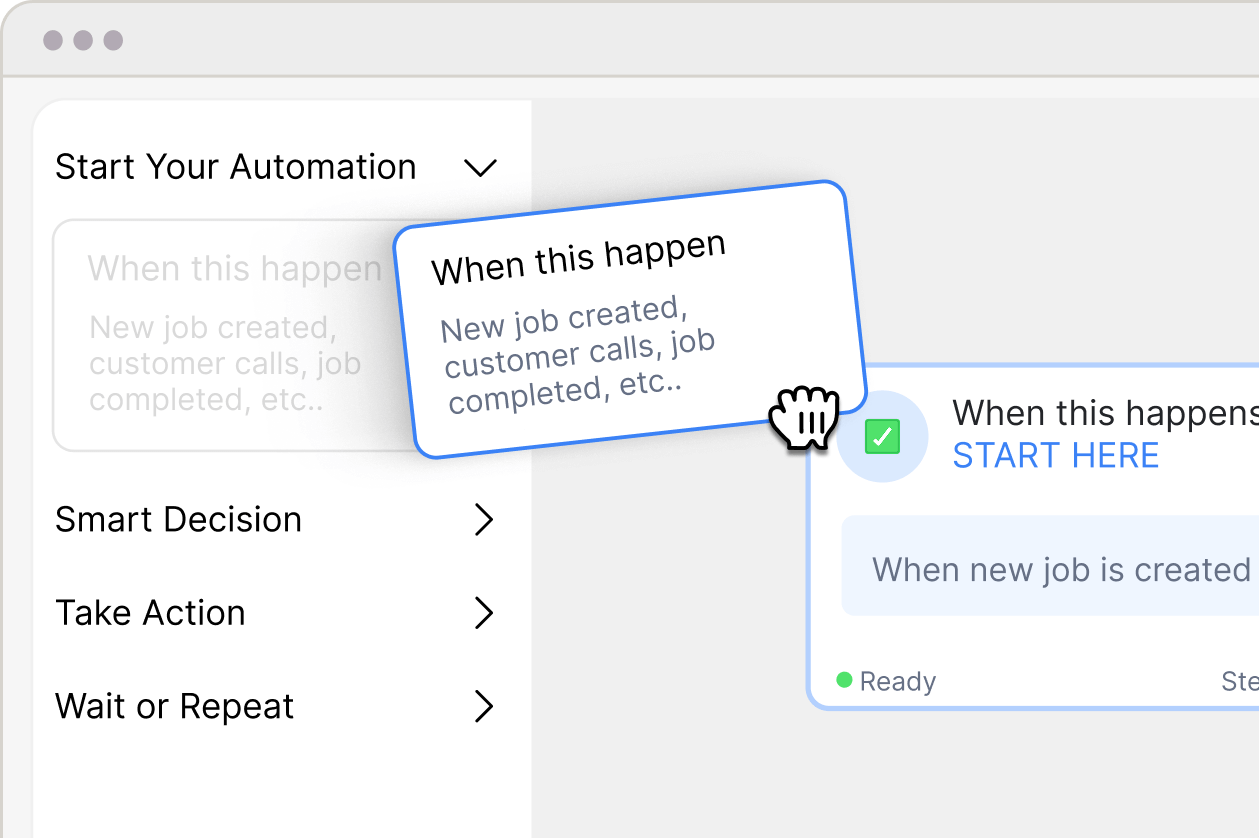Click the Start Your Automation heading

[236, 167]
